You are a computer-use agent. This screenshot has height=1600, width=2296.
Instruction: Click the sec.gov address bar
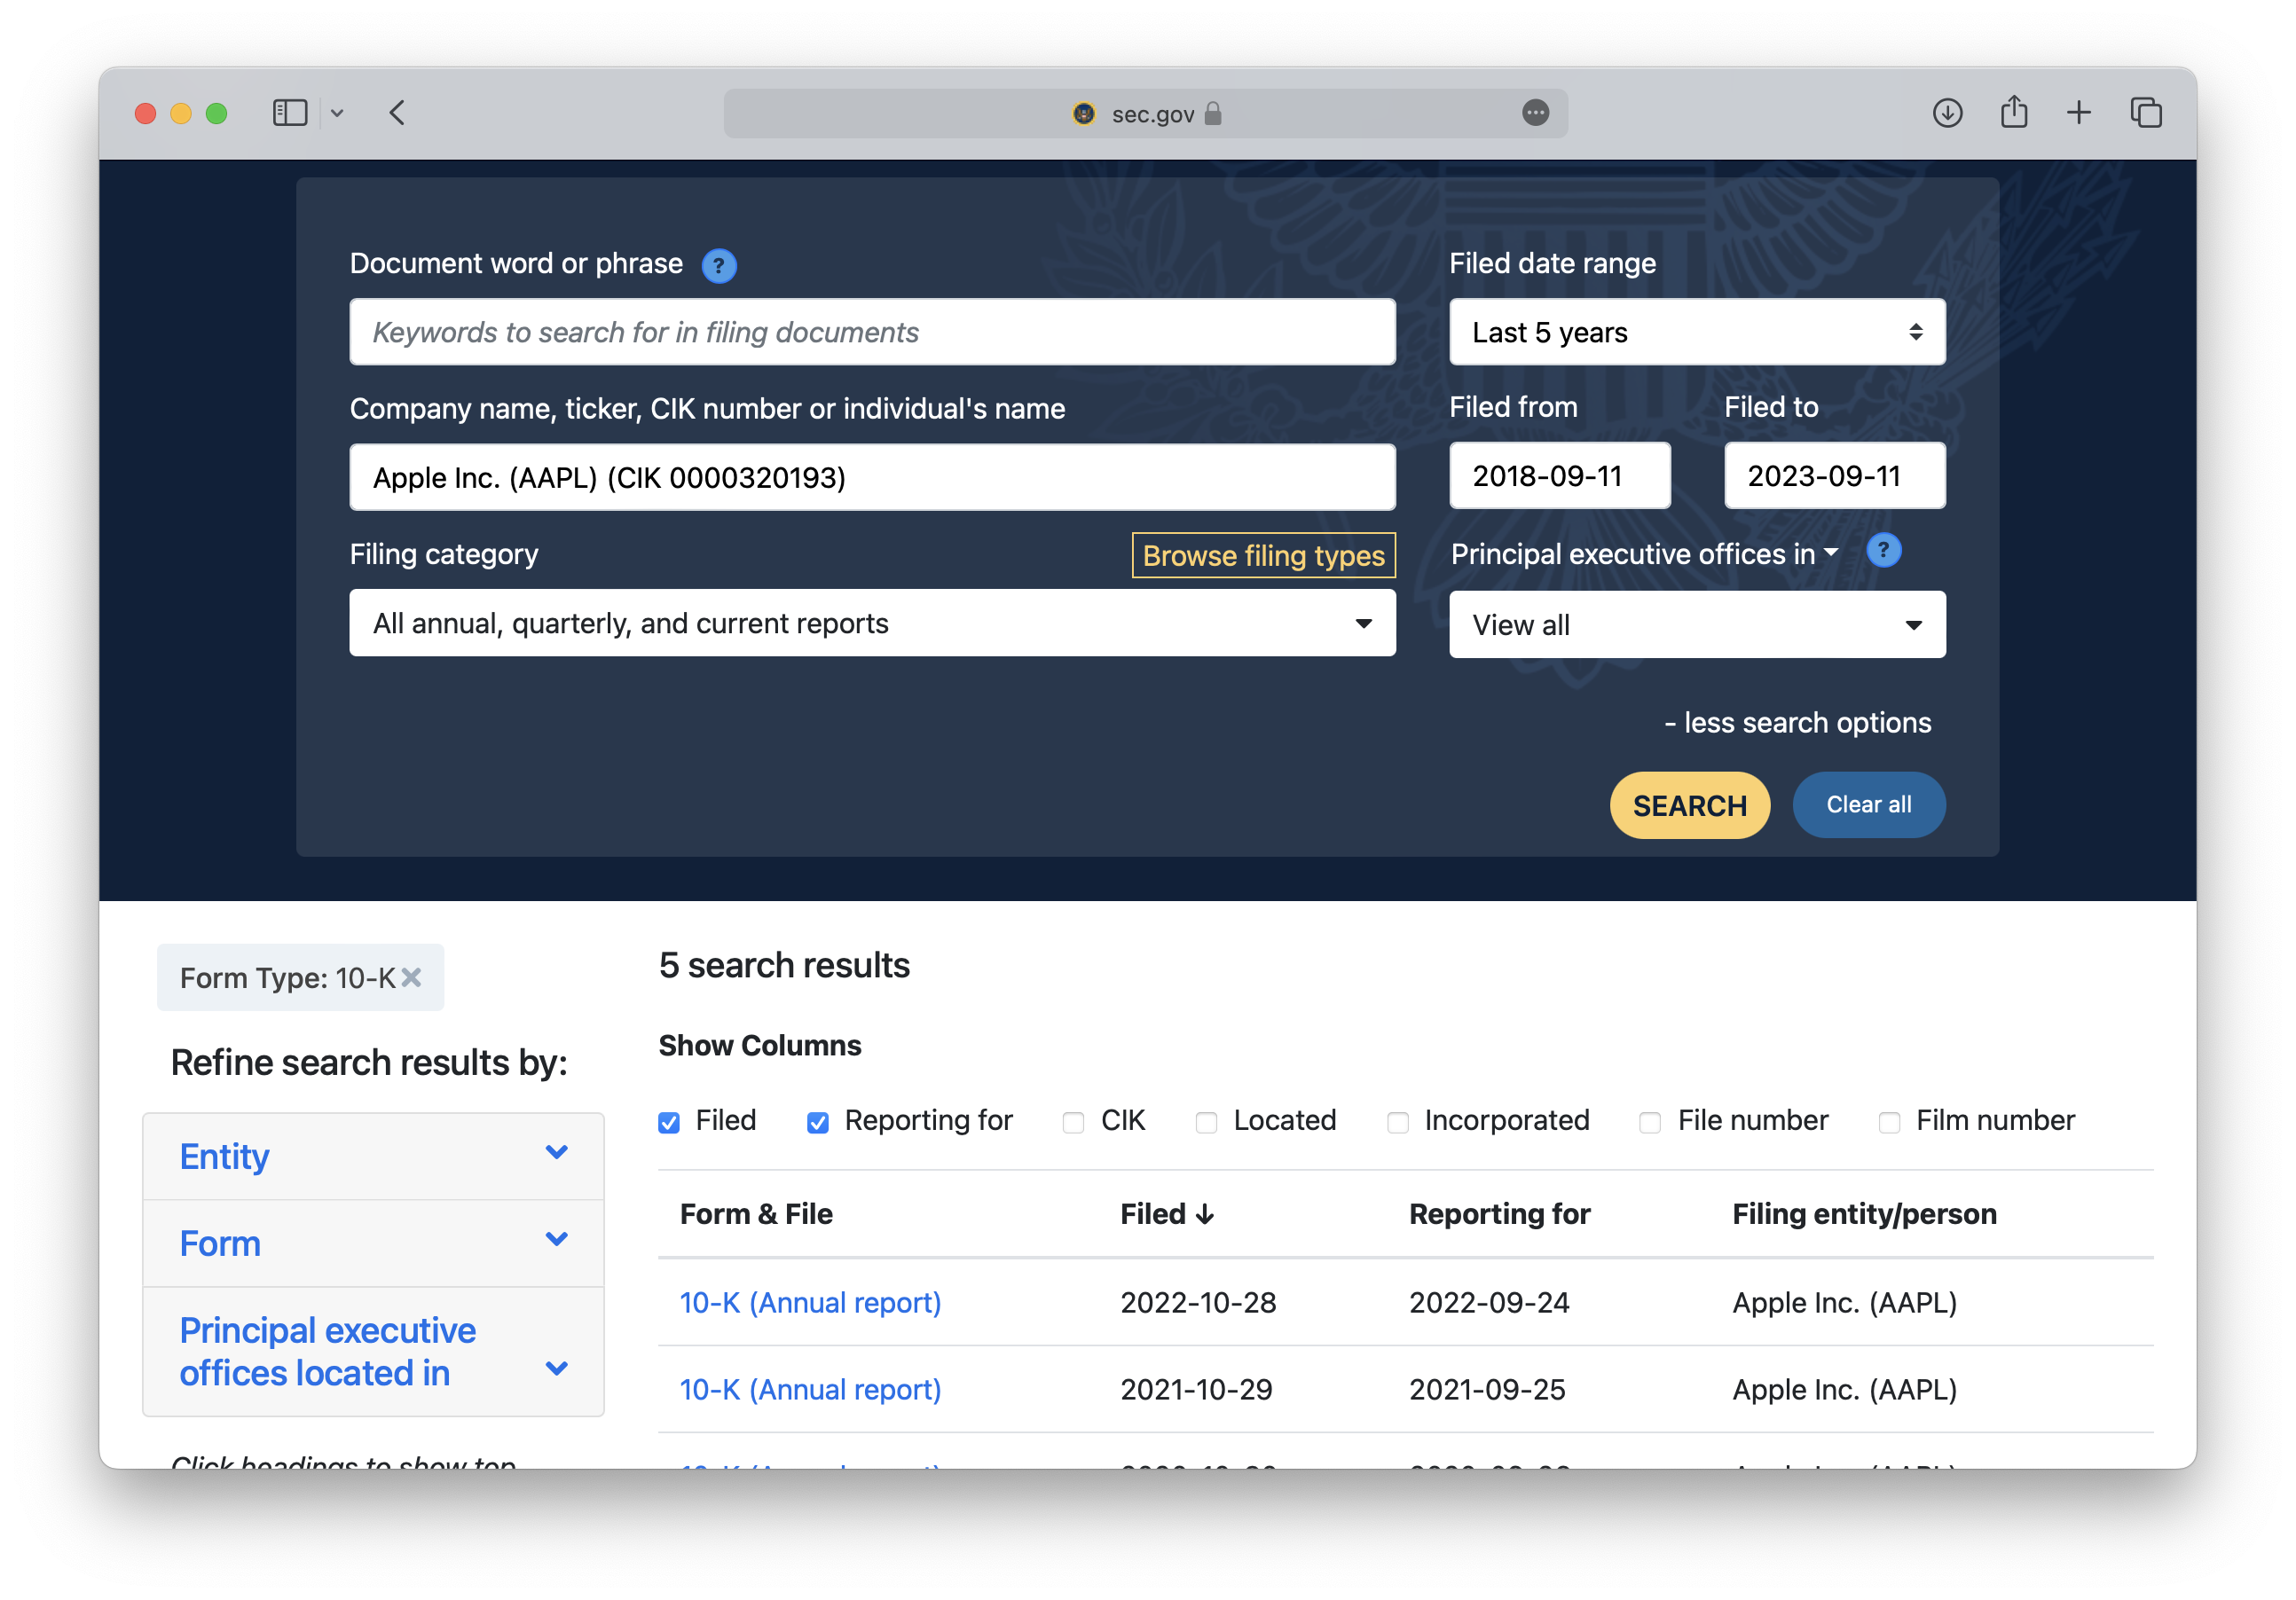click(1145, 113)
